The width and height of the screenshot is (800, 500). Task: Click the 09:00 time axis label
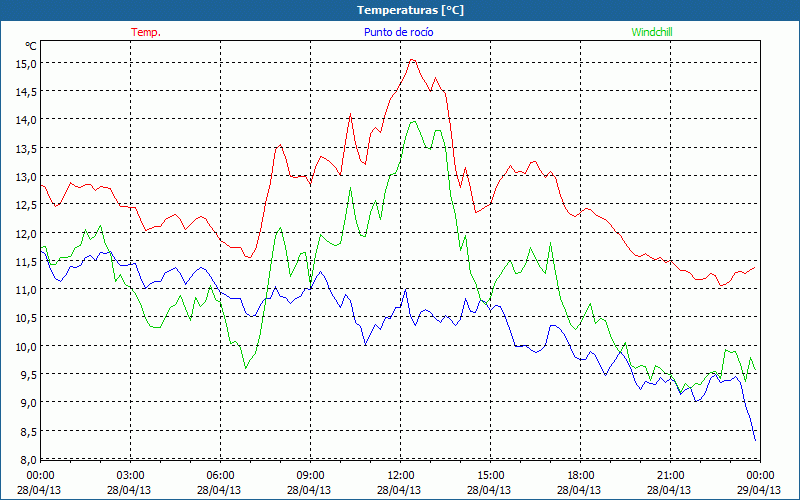pyautogui.click(x=310, y=476)
